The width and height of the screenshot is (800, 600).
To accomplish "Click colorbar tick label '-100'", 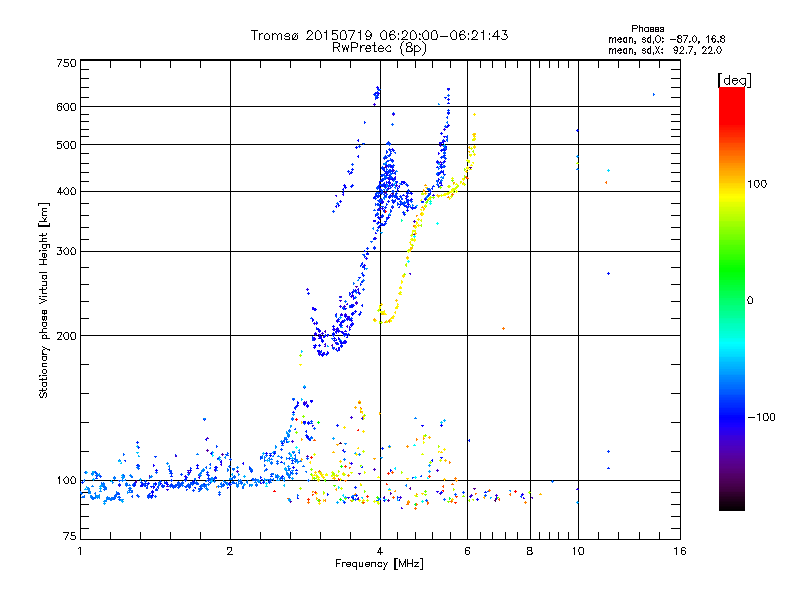I will (x=761, y=417).
